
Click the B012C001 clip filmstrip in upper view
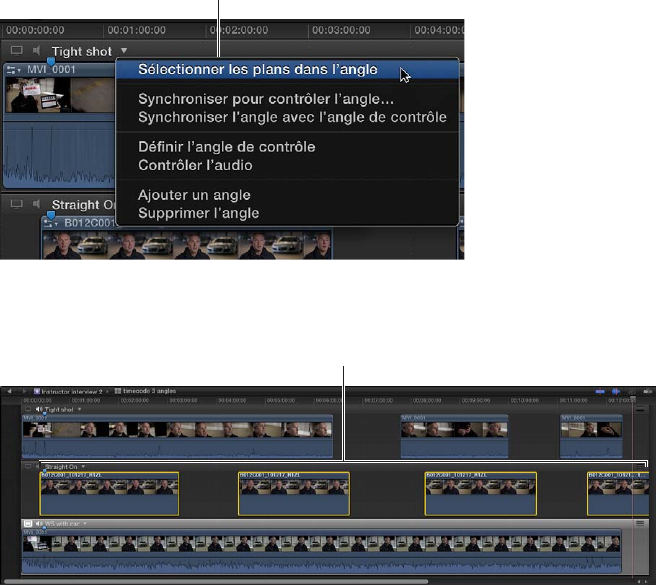coord(187,246)
